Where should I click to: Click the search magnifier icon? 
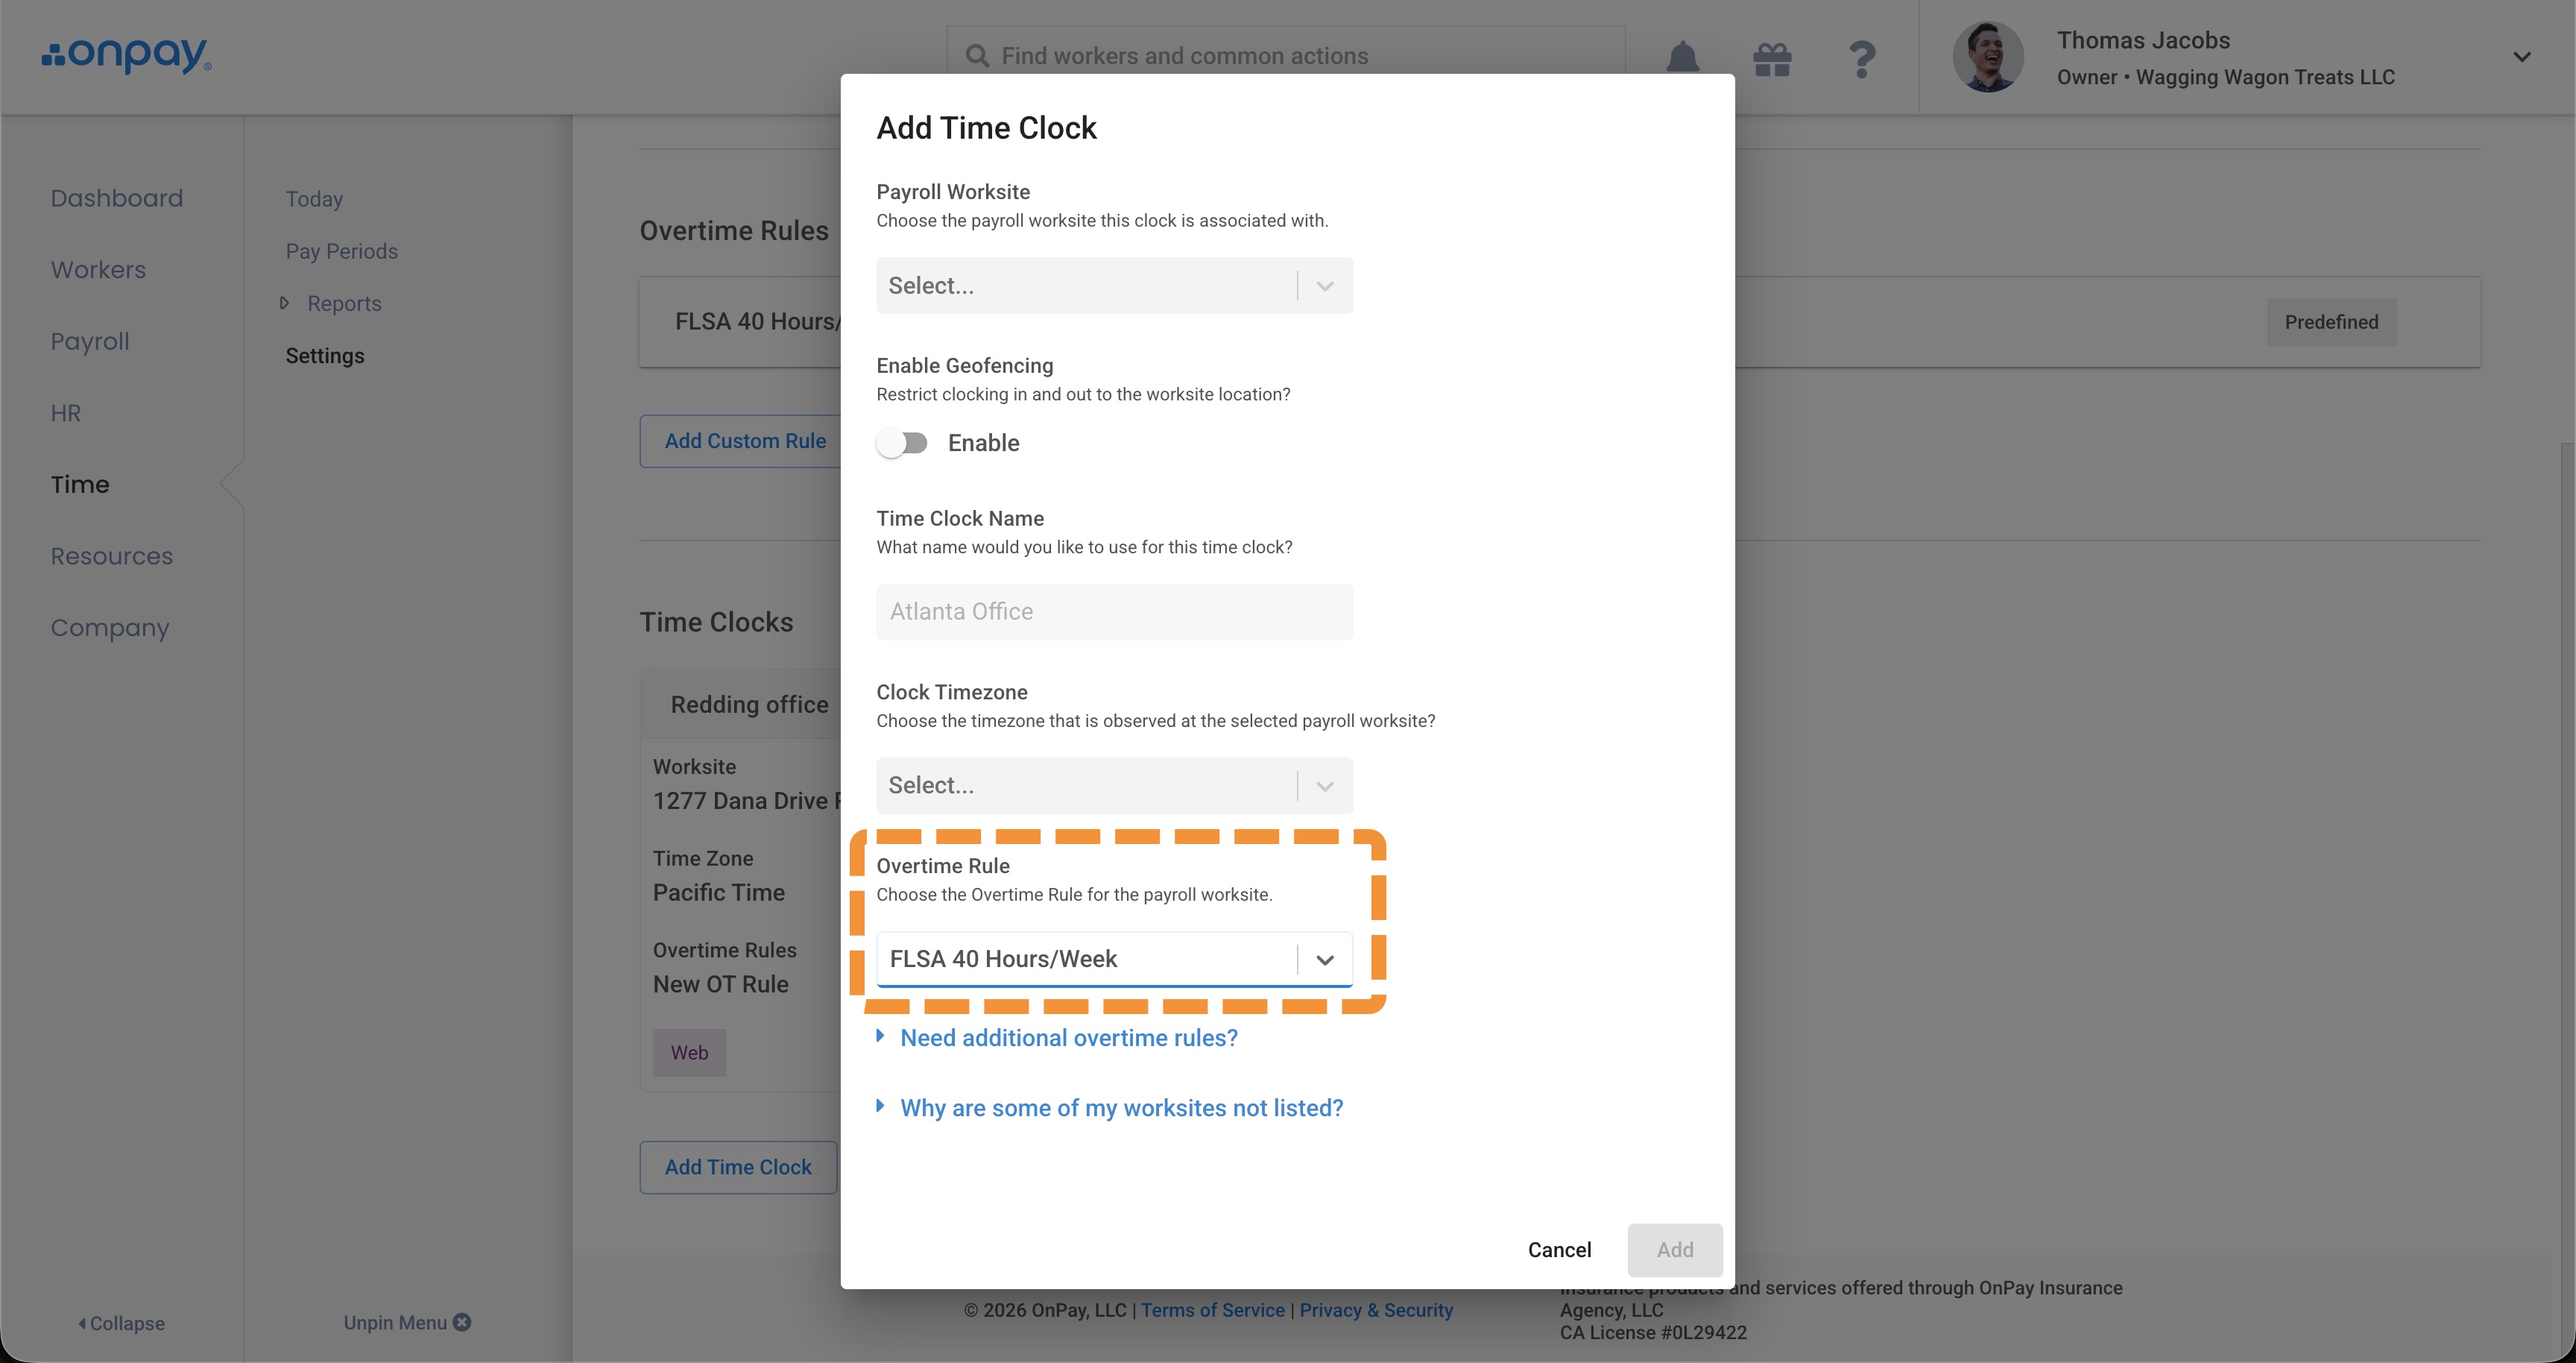(x=977, y=56)
